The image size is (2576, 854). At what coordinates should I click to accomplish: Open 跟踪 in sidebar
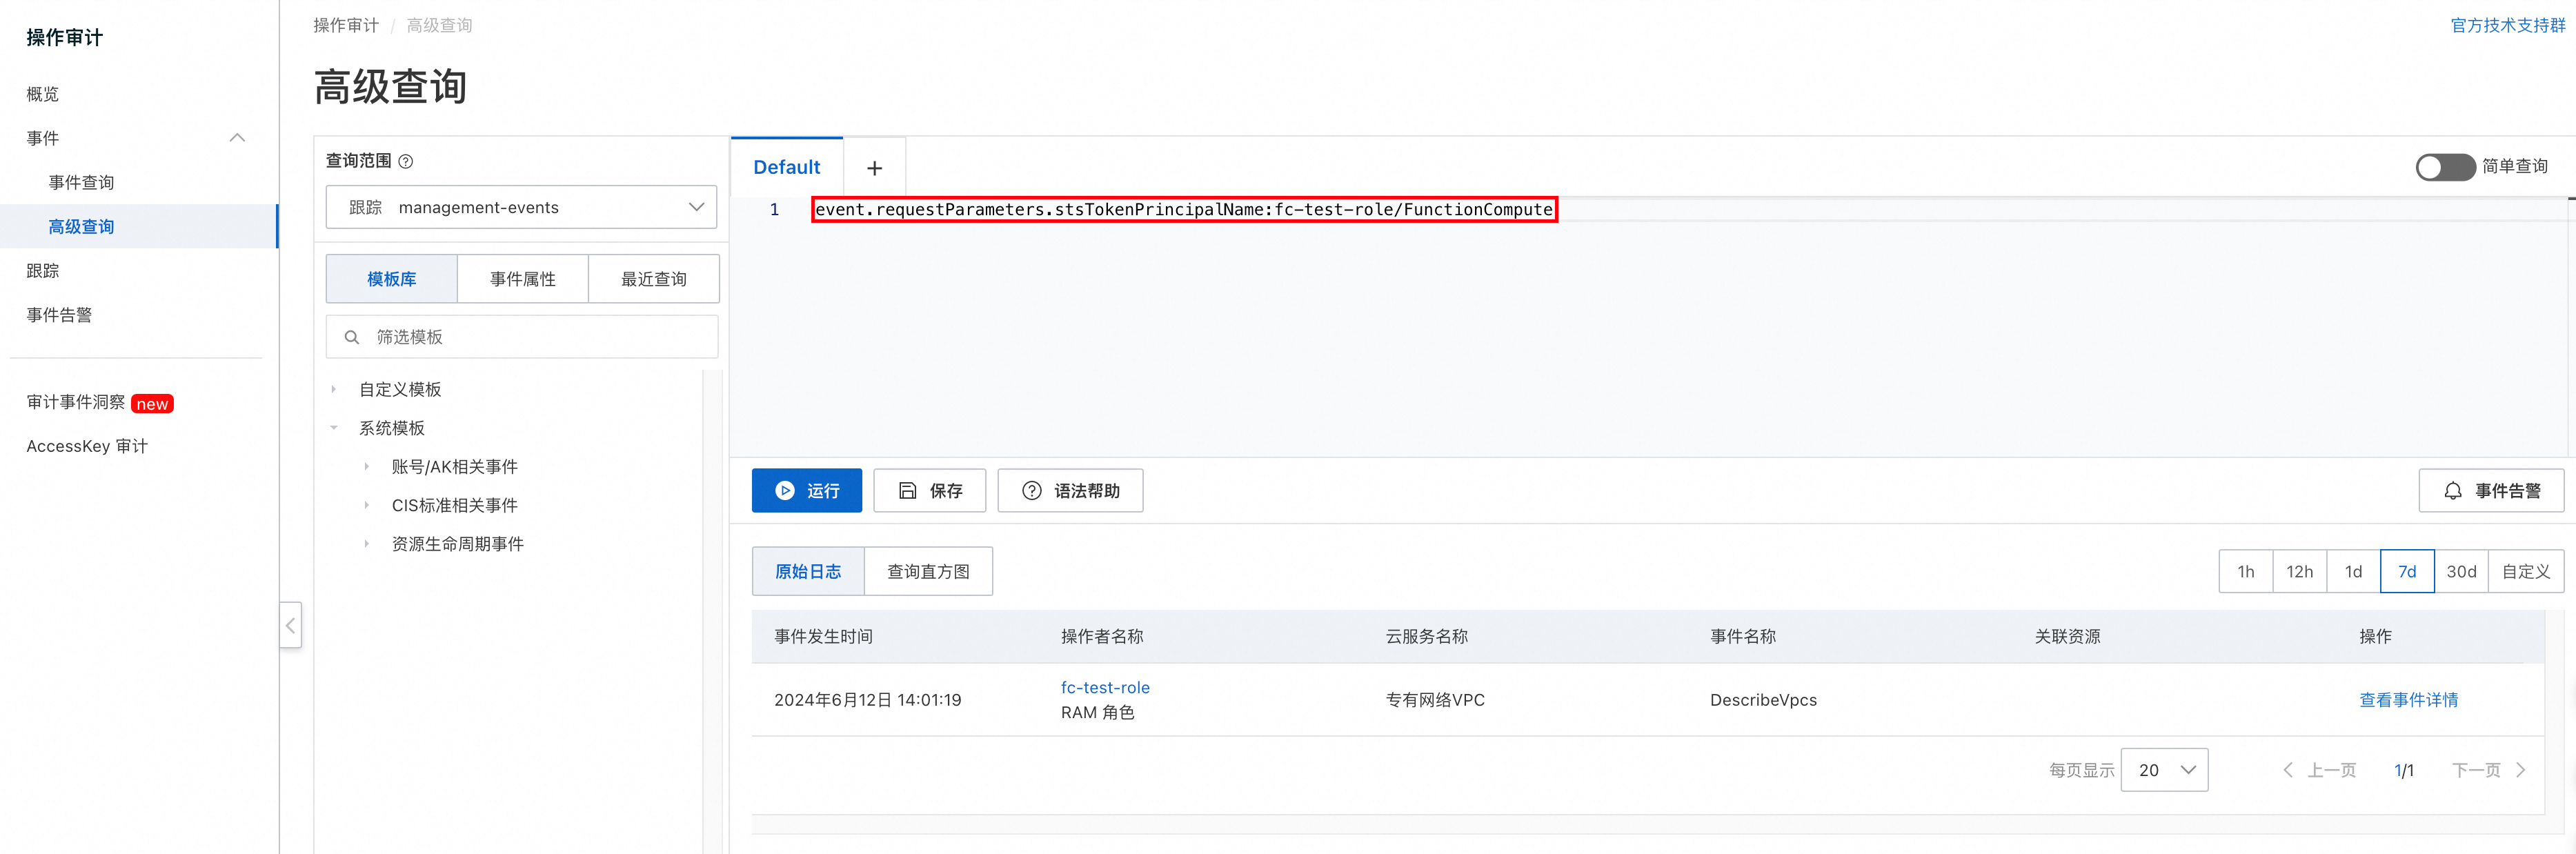(x=43, y=270)
